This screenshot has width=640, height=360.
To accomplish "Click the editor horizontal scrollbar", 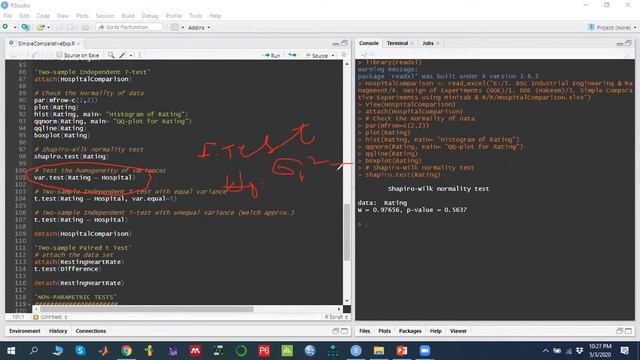I will click(147, 309).
